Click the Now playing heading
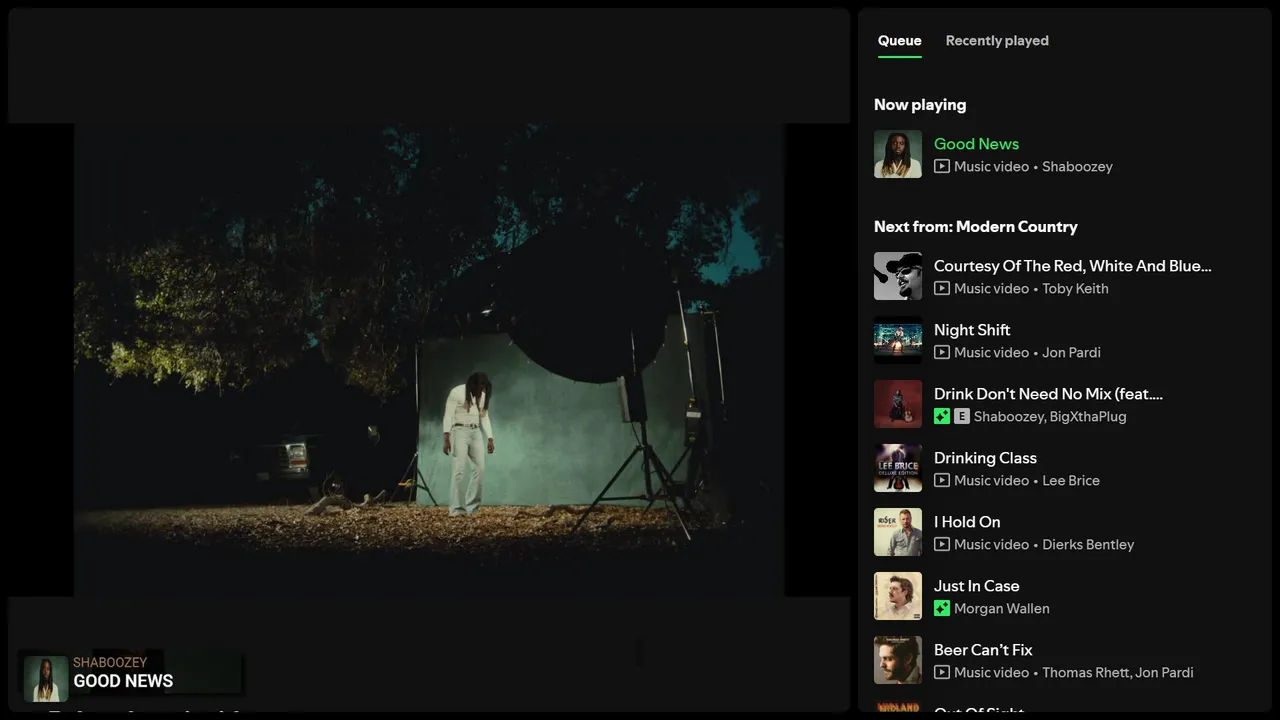 (x=920, y=105)
